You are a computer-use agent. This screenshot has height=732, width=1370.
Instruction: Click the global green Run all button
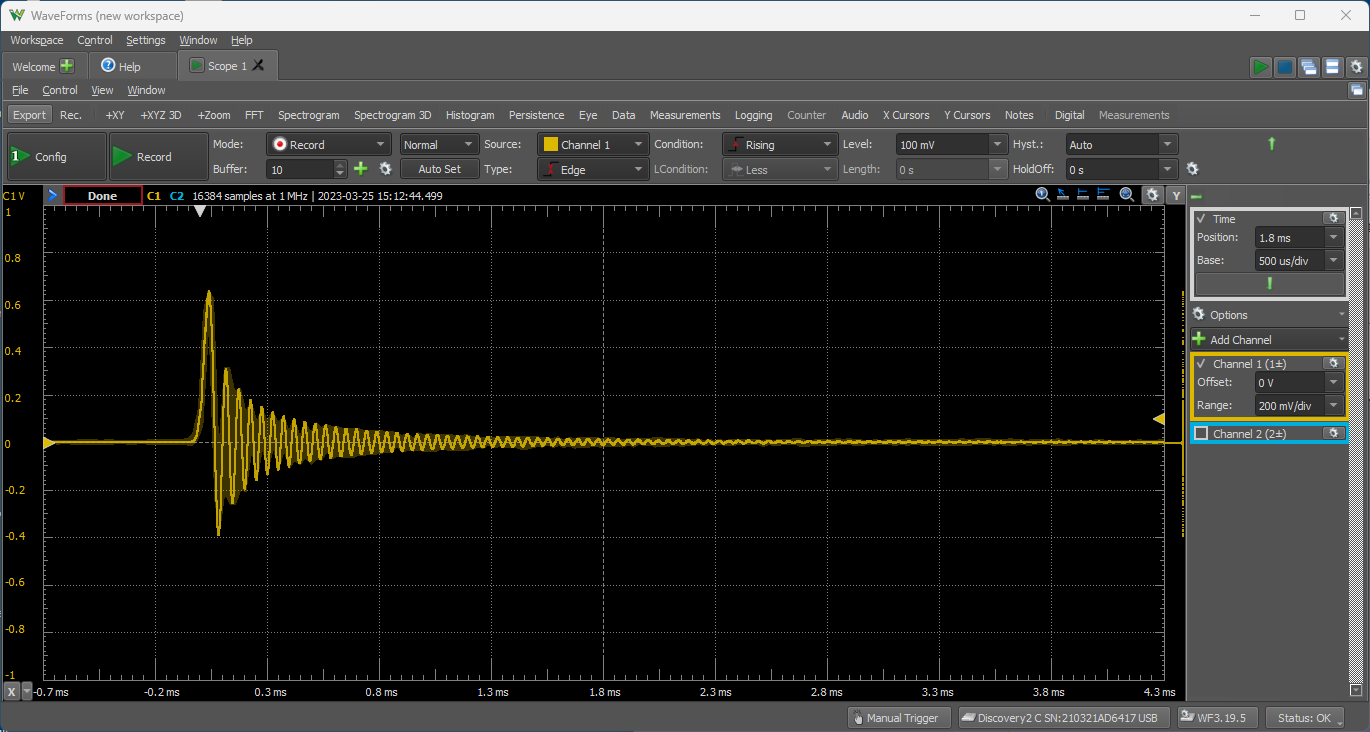click(1261, 67)
